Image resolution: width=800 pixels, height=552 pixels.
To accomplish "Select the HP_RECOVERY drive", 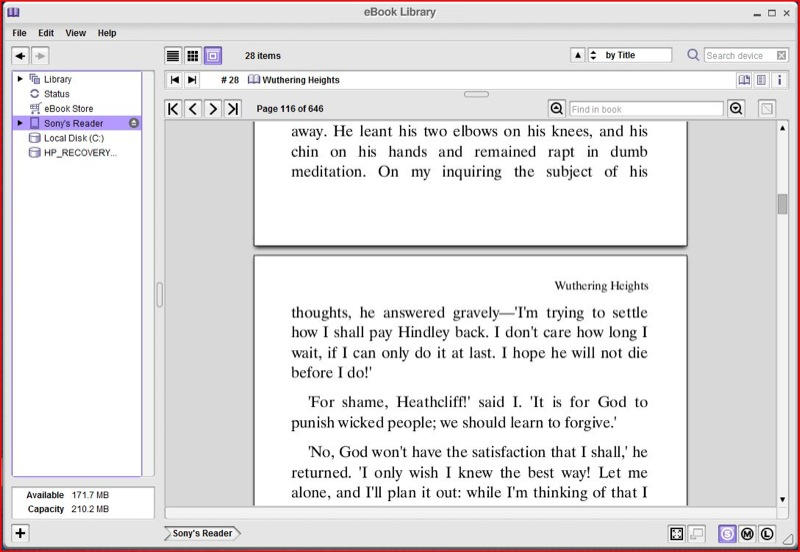I will [80, 153].
